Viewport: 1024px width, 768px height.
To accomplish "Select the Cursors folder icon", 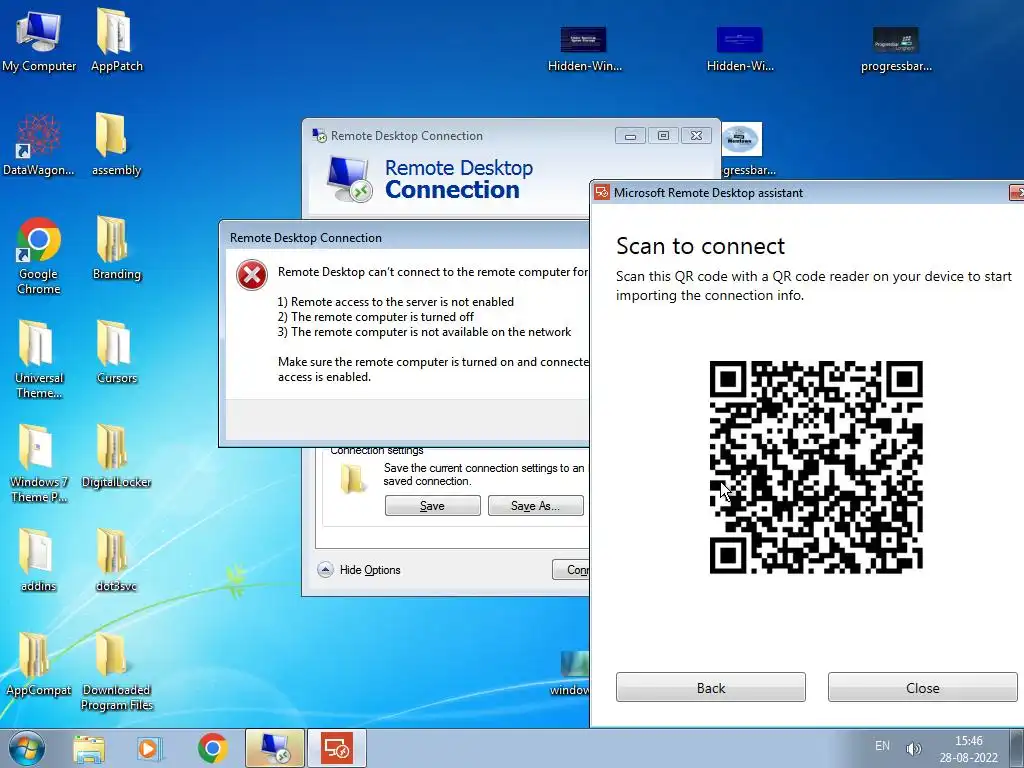I will pyautogui.click(x=116, y=353).
